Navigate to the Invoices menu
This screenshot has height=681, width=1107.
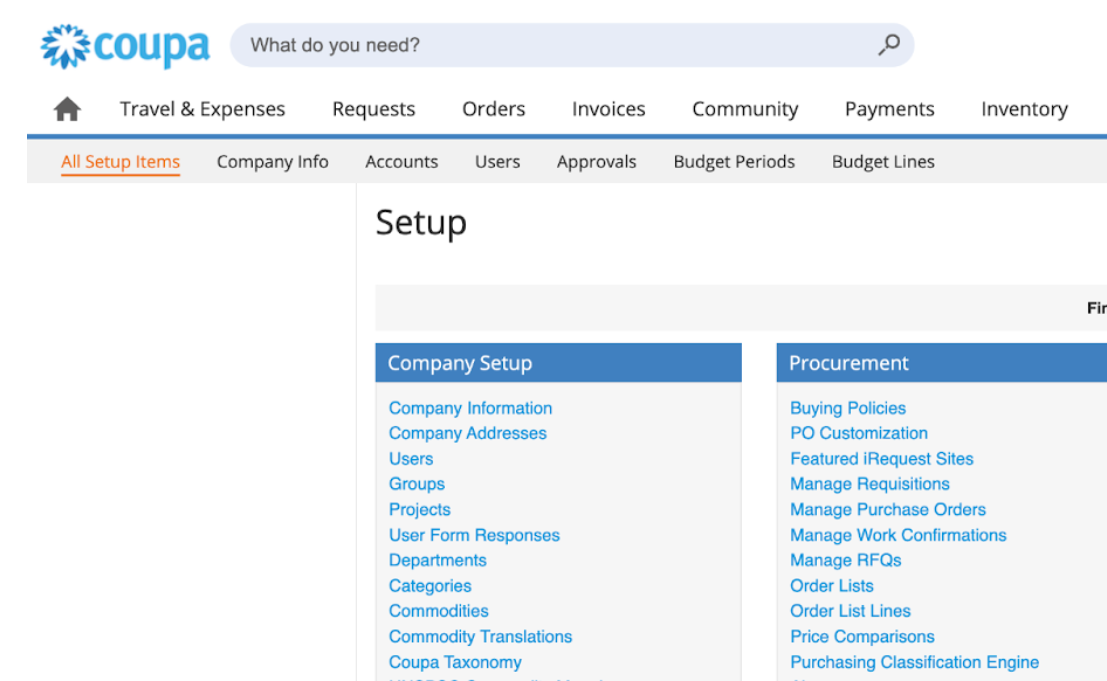point(608,109)
